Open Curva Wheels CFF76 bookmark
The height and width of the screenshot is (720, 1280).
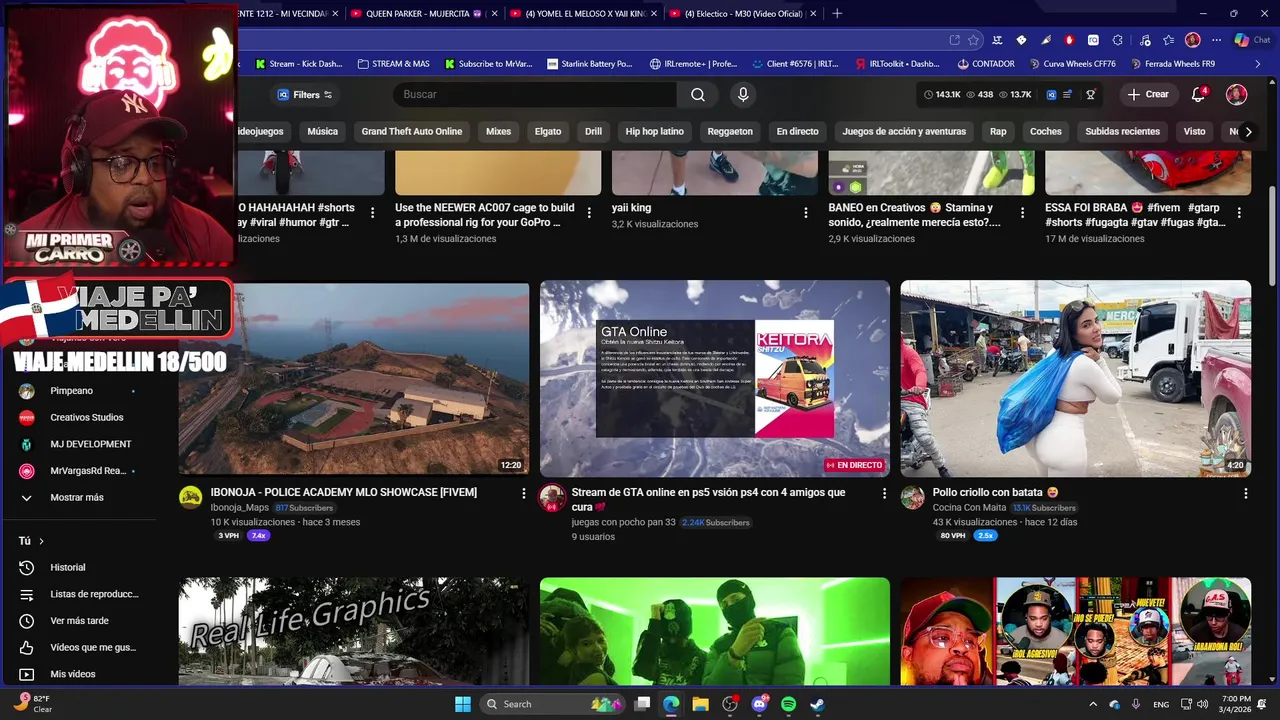(x=1071, y=64)
